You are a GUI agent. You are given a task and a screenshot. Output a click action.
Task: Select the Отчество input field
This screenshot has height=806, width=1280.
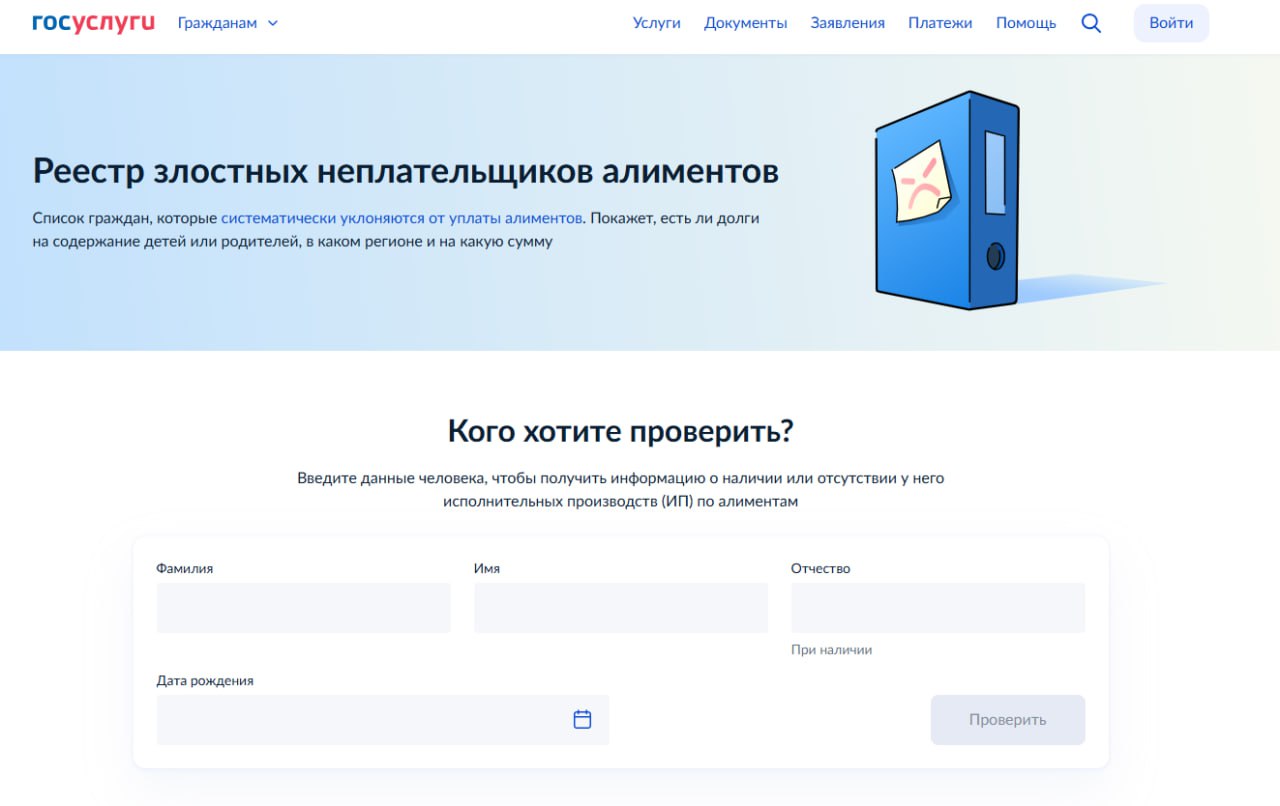tap(937, 608)
